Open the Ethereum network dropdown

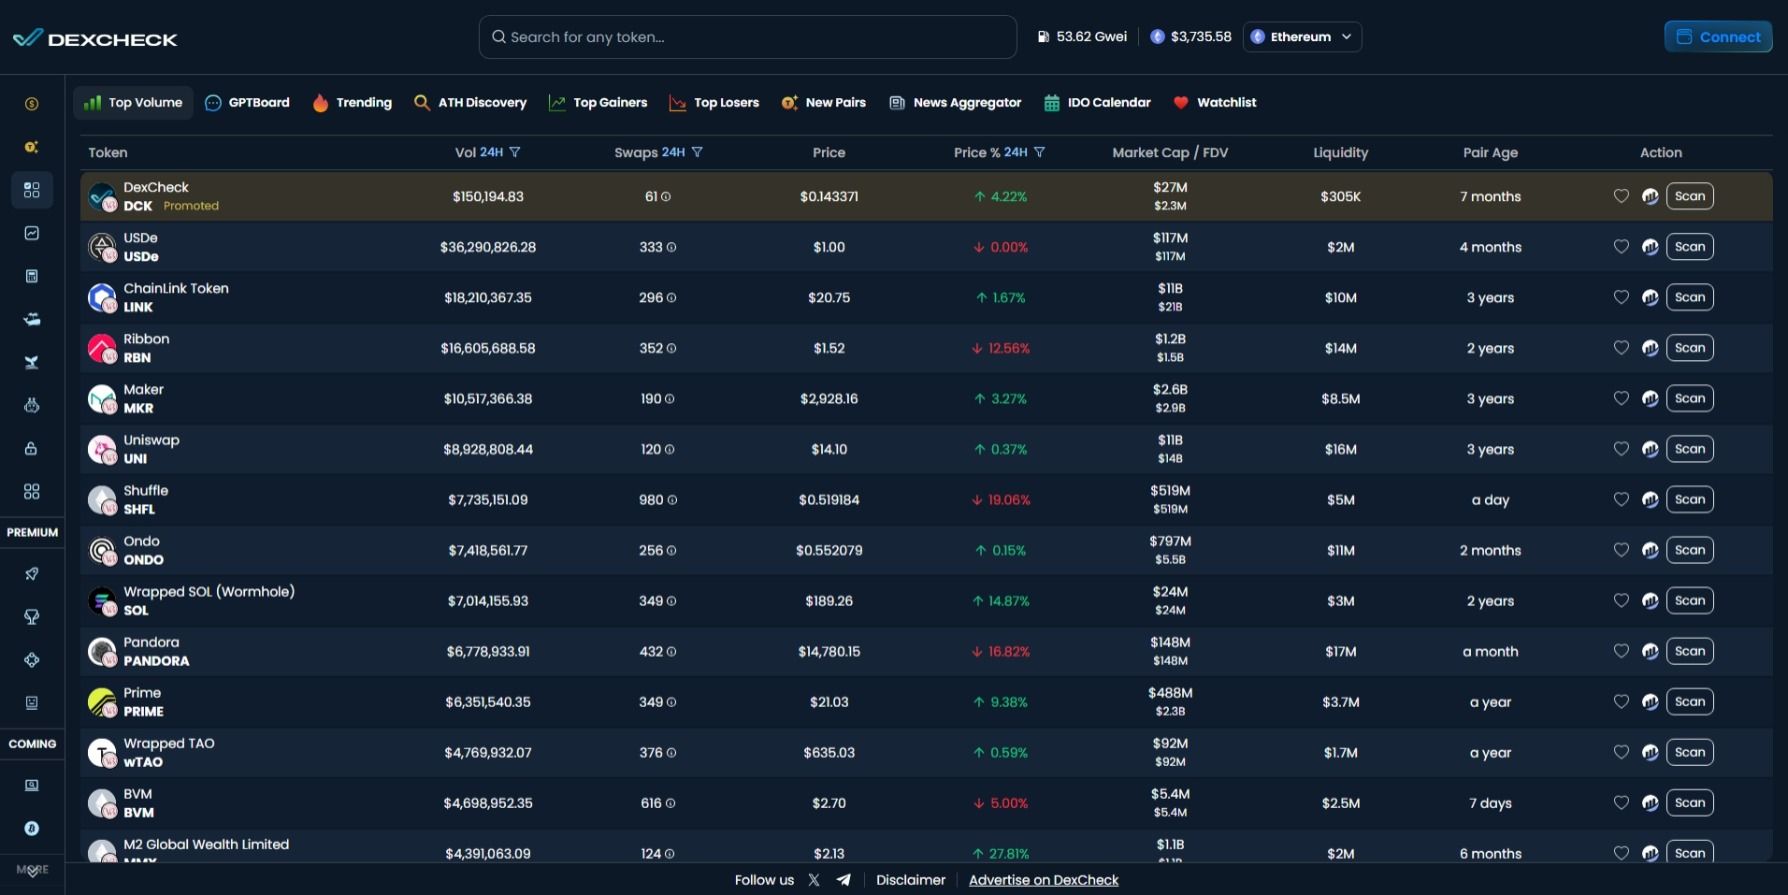click(x=1302, y=37)
